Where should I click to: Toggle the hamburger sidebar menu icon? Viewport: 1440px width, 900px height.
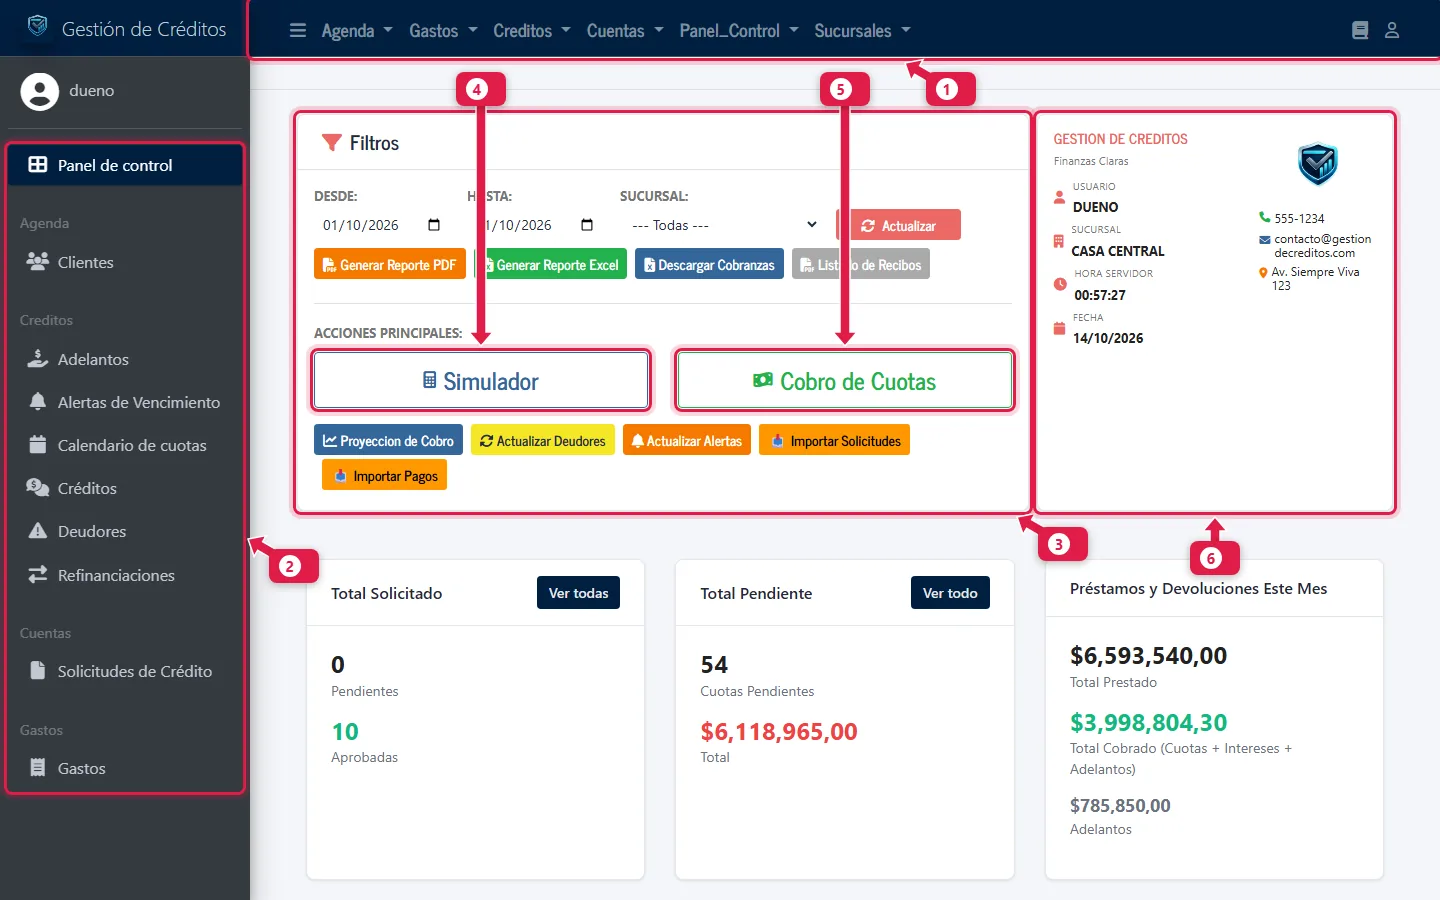298,31
